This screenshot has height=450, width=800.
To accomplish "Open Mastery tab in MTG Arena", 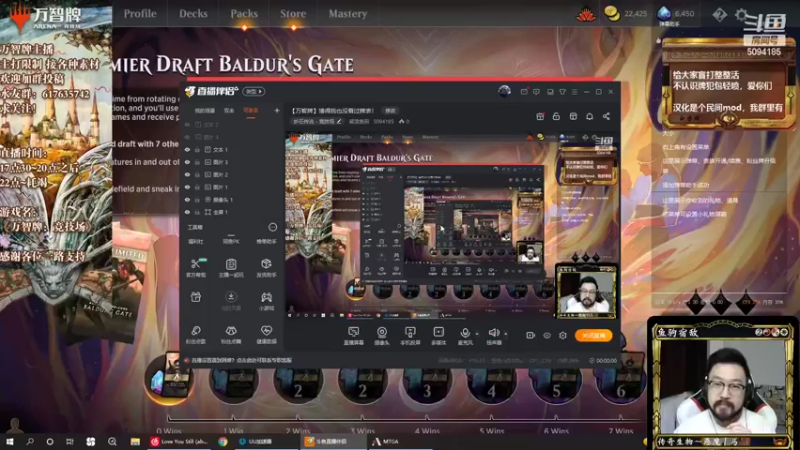I will (x=347, y=14).
